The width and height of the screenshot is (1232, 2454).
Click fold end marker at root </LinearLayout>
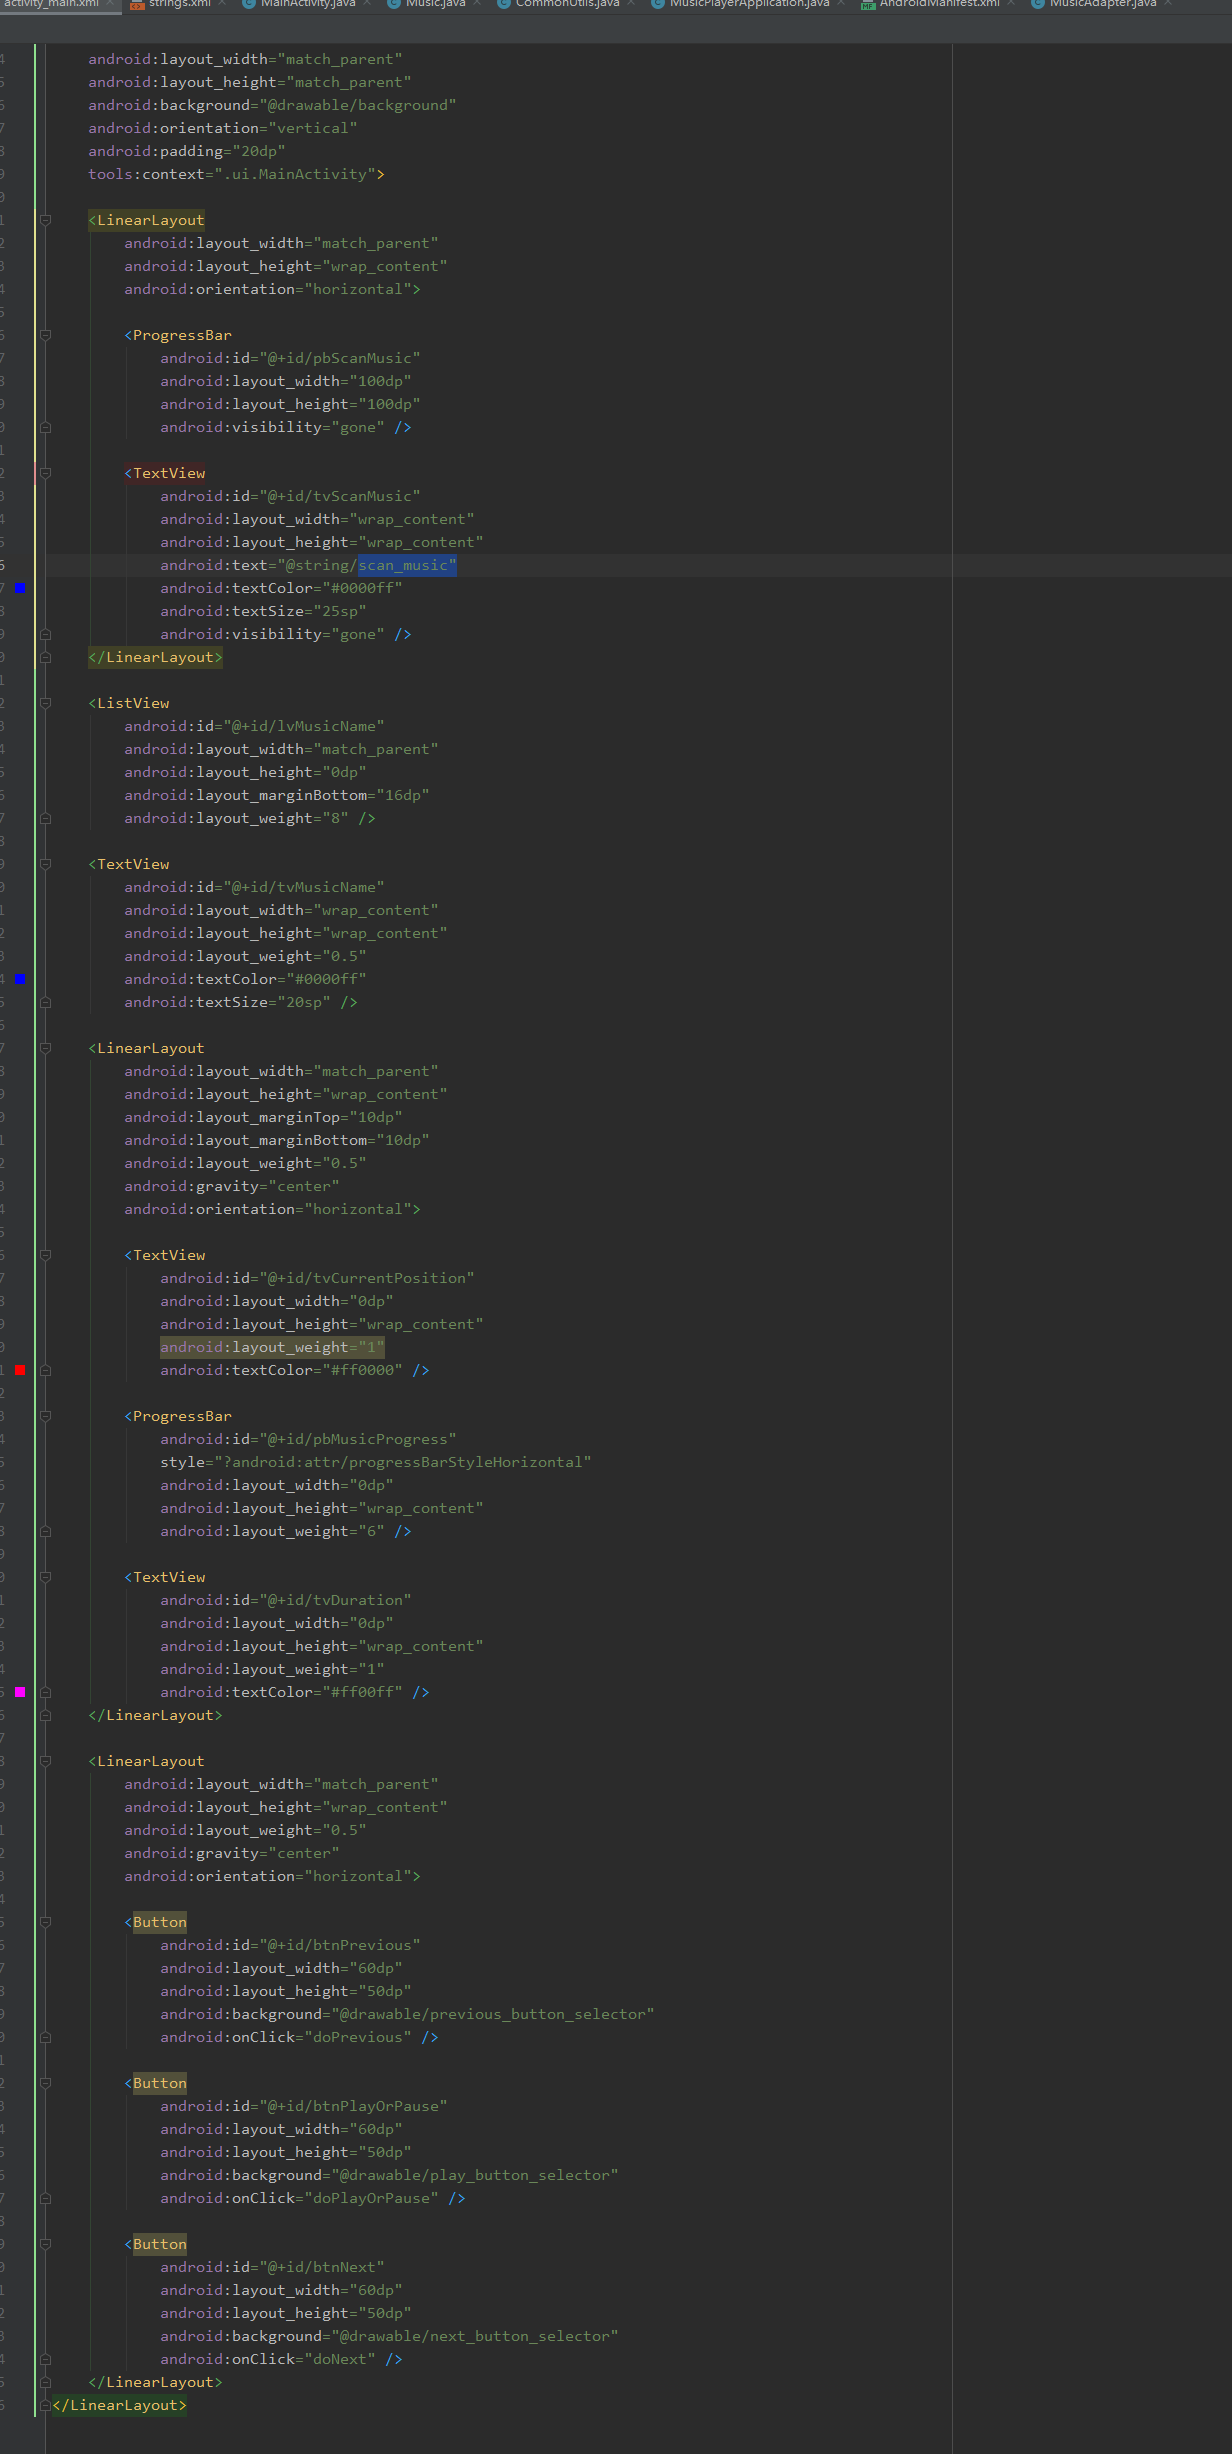(45, 2405)
